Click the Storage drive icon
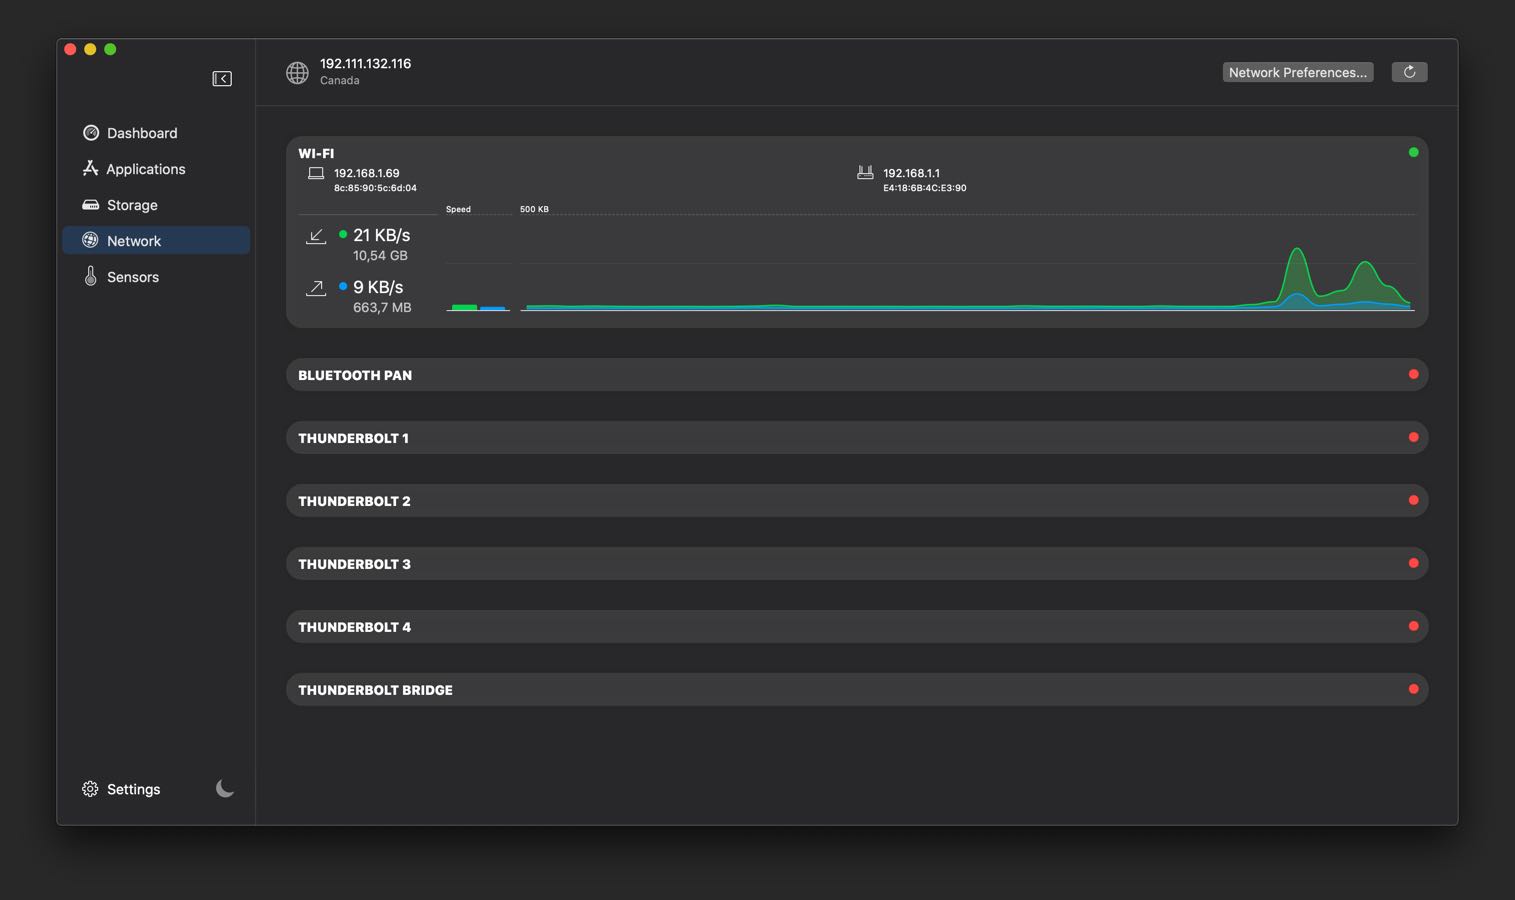 [91, 205]
